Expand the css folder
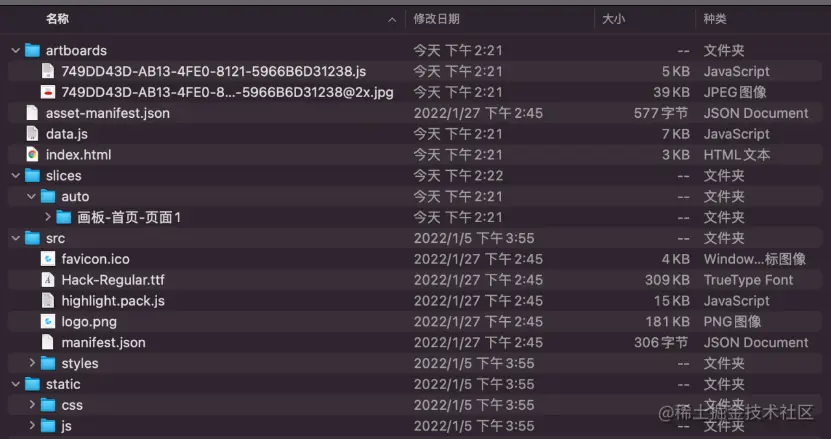This screenshot has height=439, width=831. point(32,405)
